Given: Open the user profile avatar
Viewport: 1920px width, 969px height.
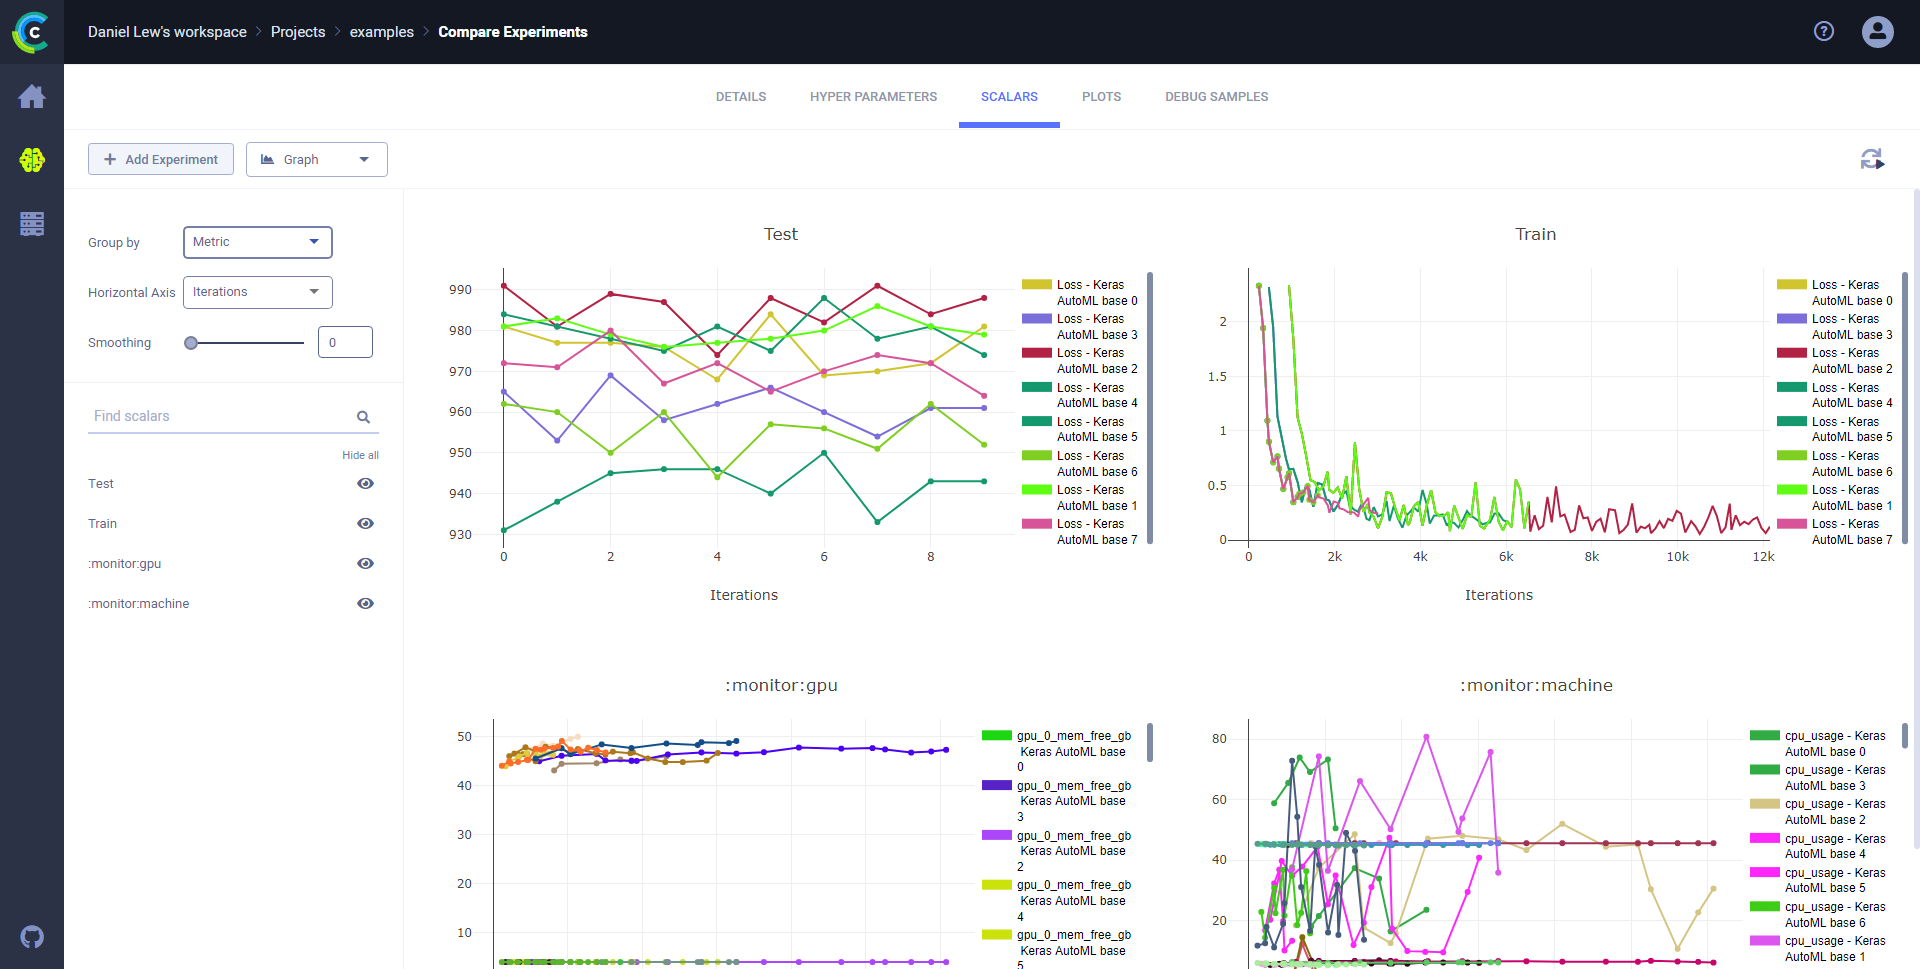Looking at the screenshot, I should click(x=1877, y=32).
